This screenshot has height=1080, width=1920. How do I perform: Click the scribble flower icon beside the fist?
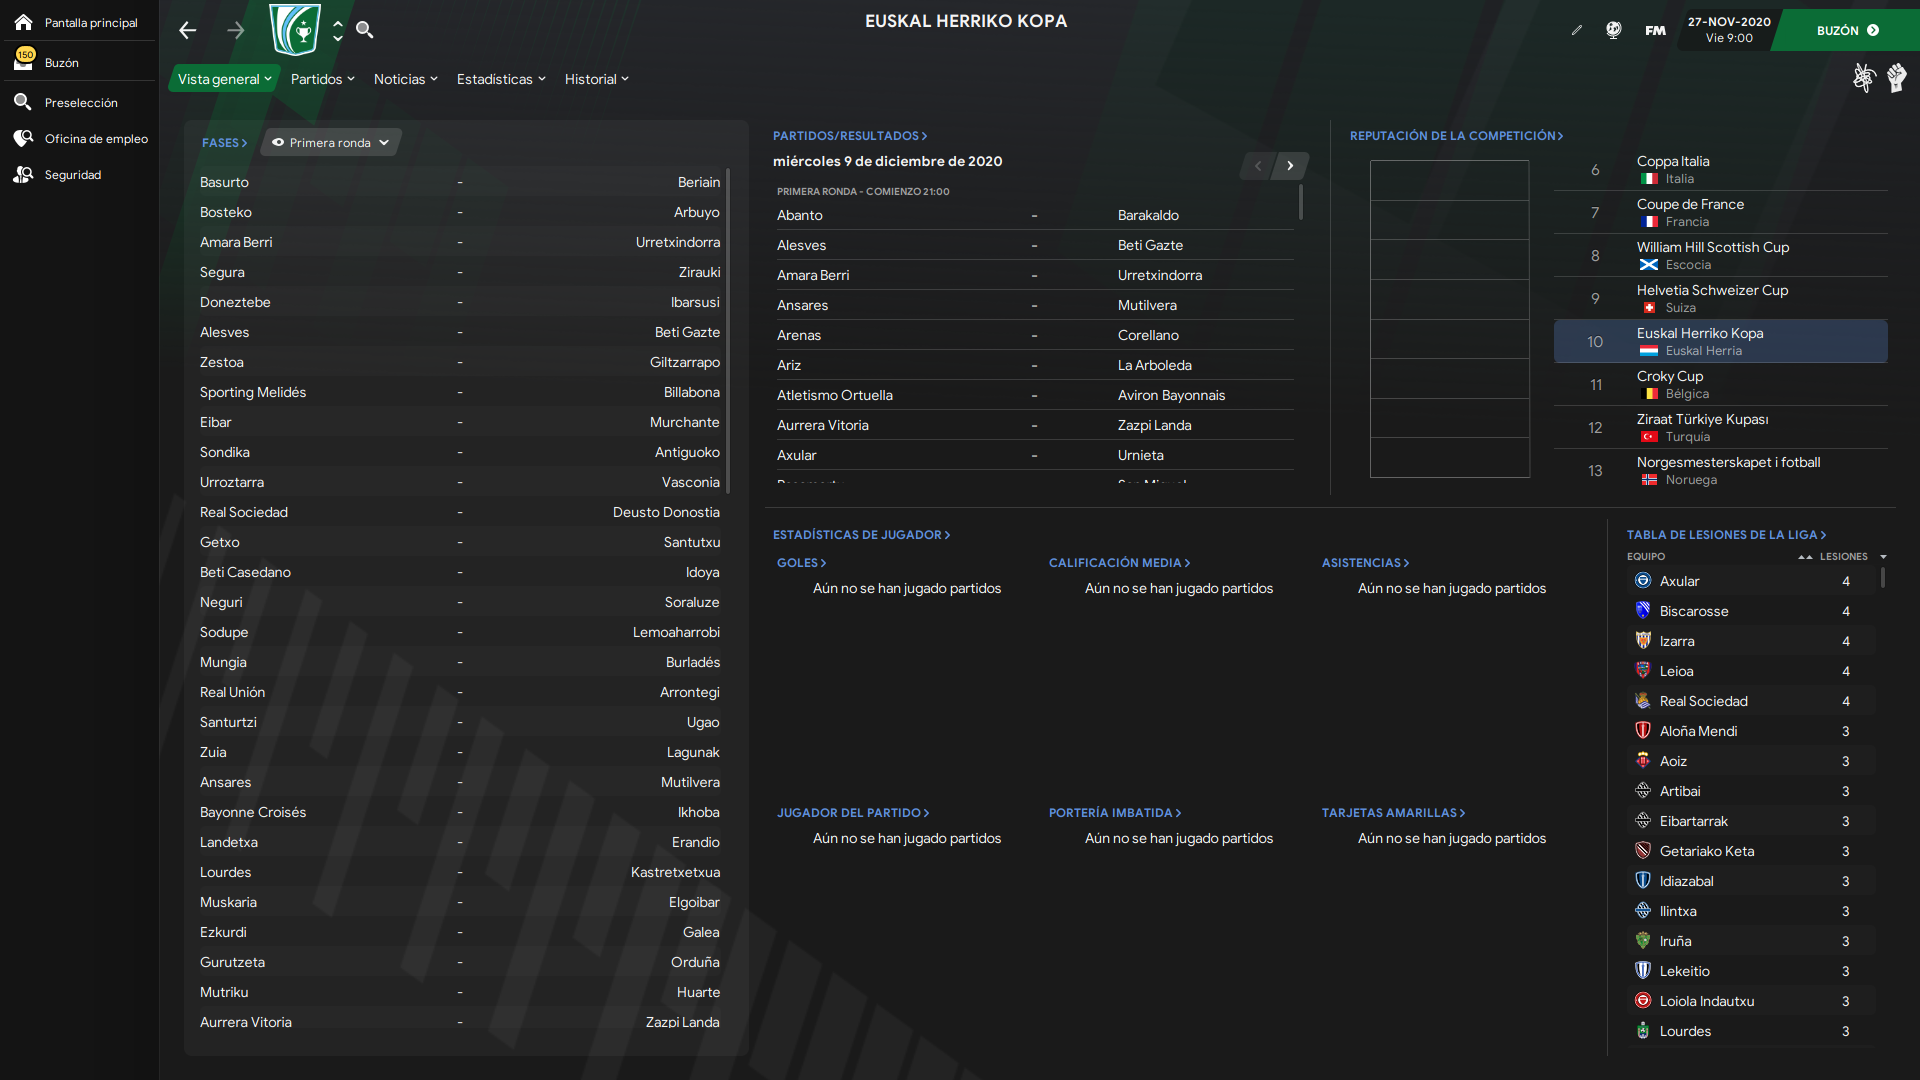pyautogui.click(x=1864, y=77)
